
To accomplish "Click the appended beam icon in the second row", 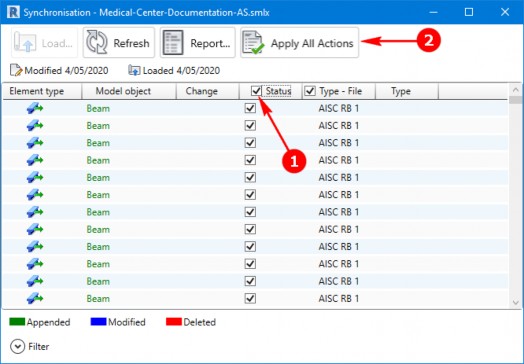I will pyautogui.click(x=35, y=125).
